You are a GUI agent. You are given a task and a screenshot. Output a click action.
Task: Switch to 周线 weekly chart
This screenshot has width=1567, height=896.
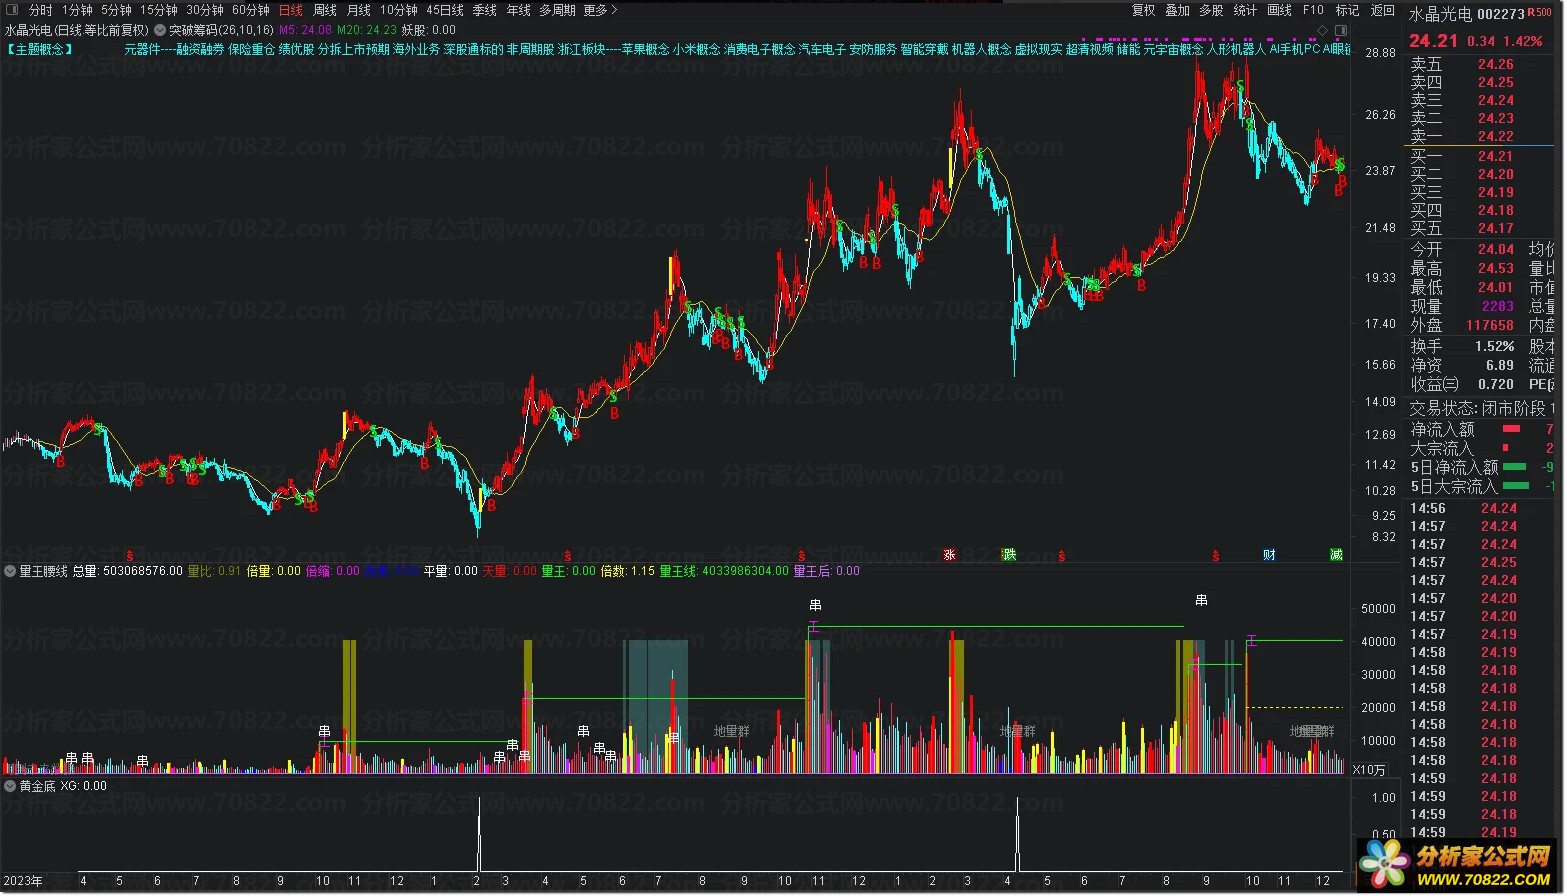click(x=325, y=10)
